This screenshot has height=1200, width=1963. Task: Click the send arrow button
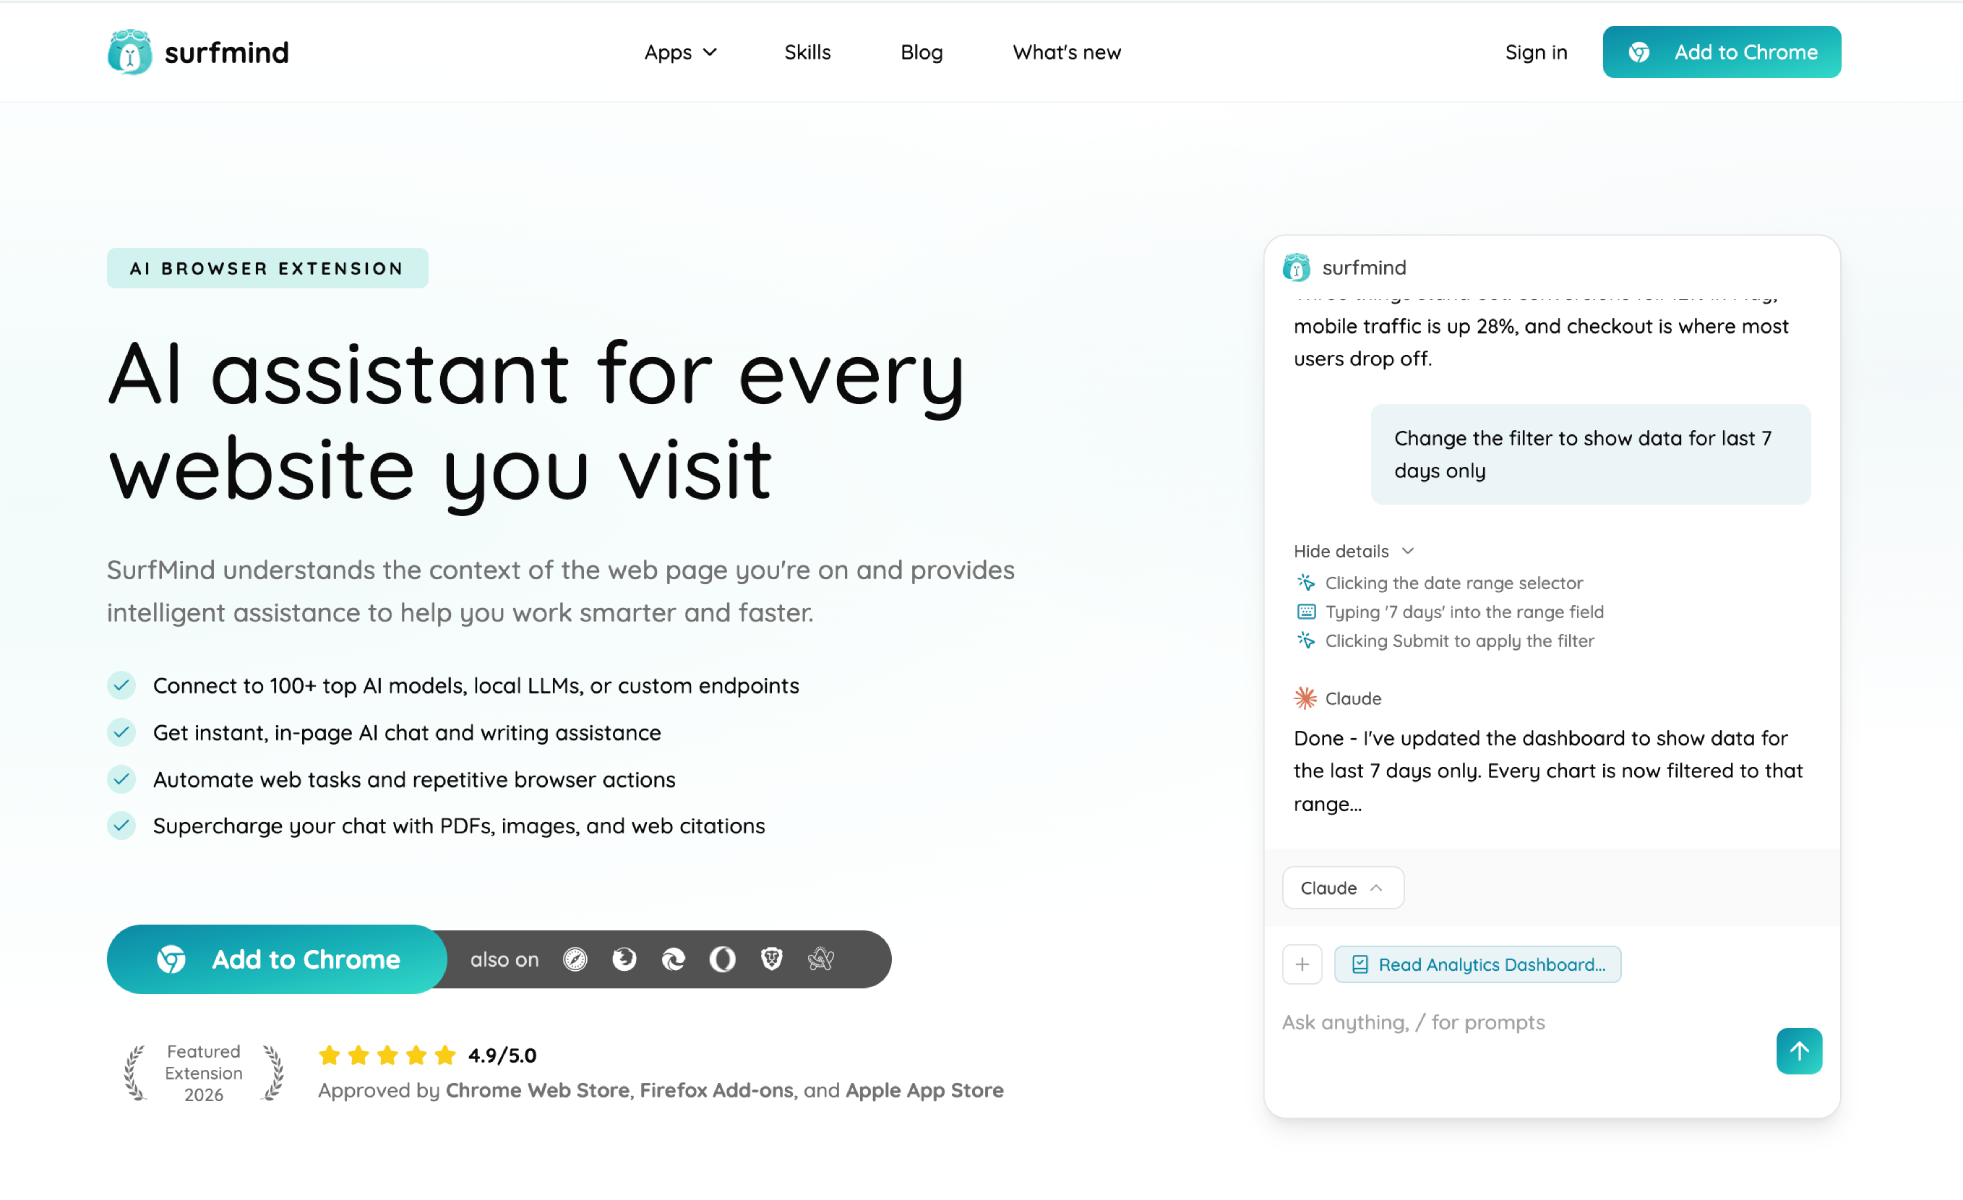pos(1799,1051)
